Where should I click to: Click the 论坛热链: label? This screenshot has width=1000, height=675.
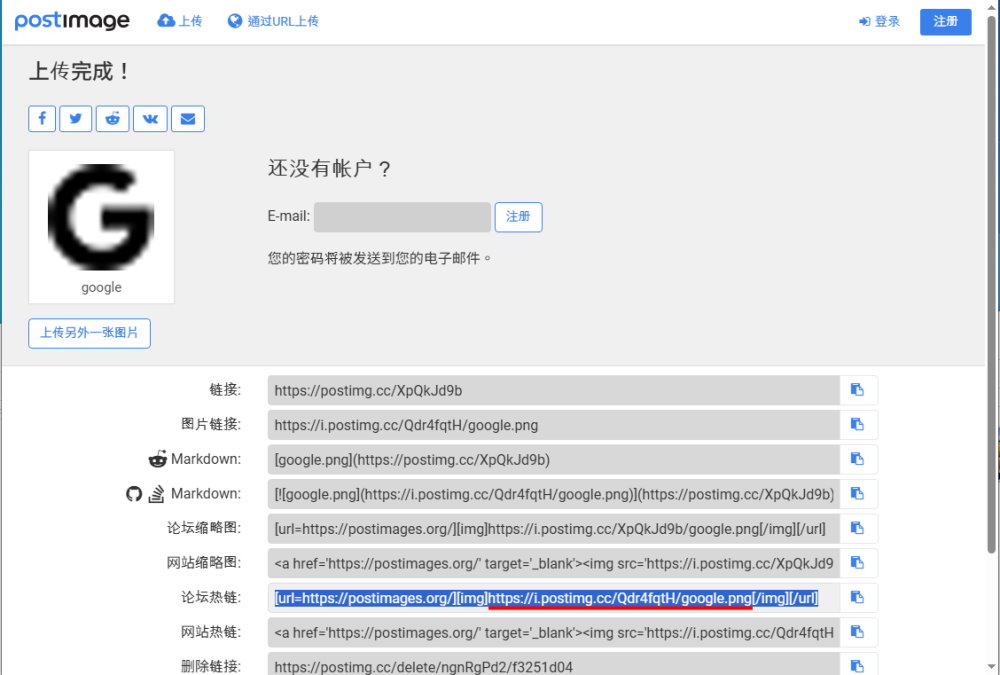point(211,597)
